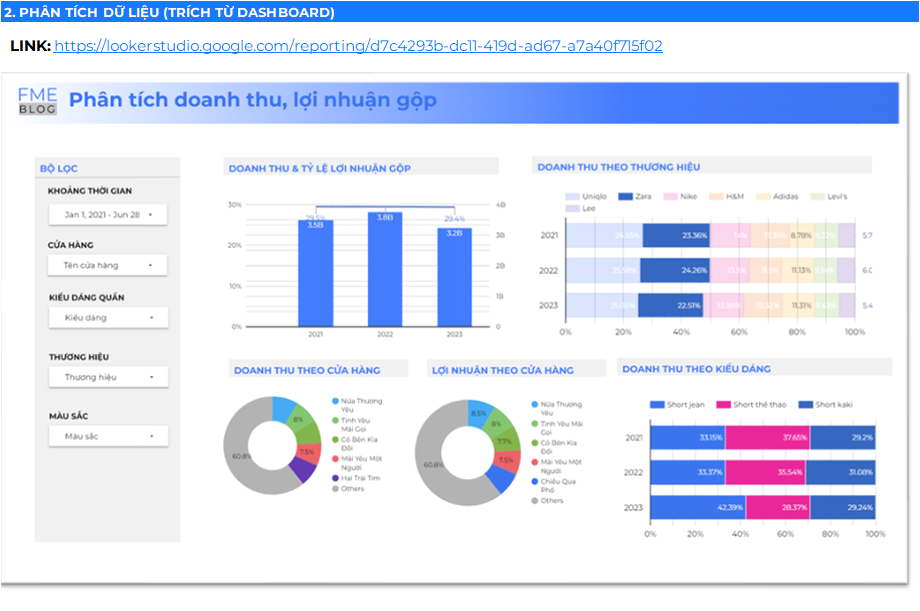Toggle Short kaki series visibility in legend
920x611 pixels.
(x=806, y=403)
